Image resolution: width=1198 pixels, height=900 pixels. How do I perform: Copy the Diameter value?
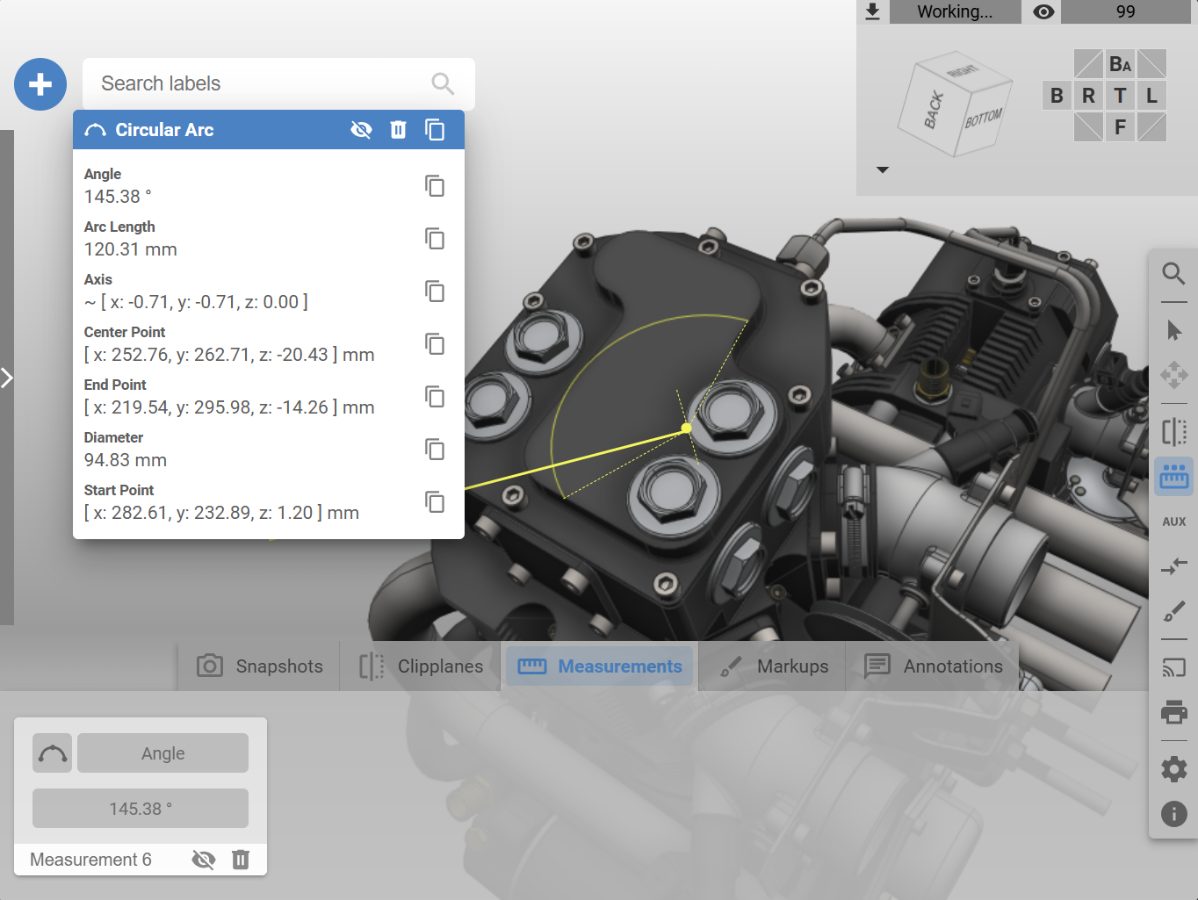click(435, 449)
